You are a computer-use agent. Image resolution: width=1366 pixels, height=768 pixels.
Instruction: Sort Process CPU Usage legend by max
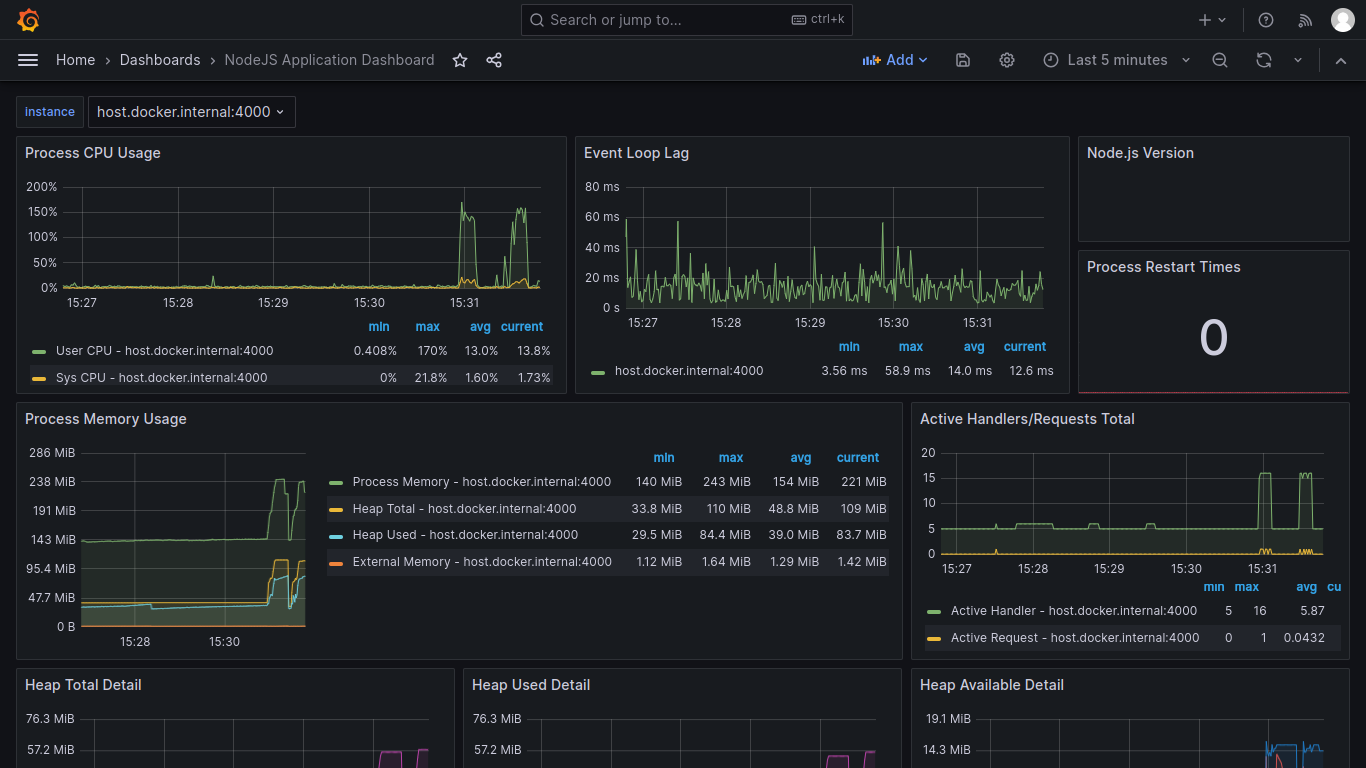(x=428, y=327)
